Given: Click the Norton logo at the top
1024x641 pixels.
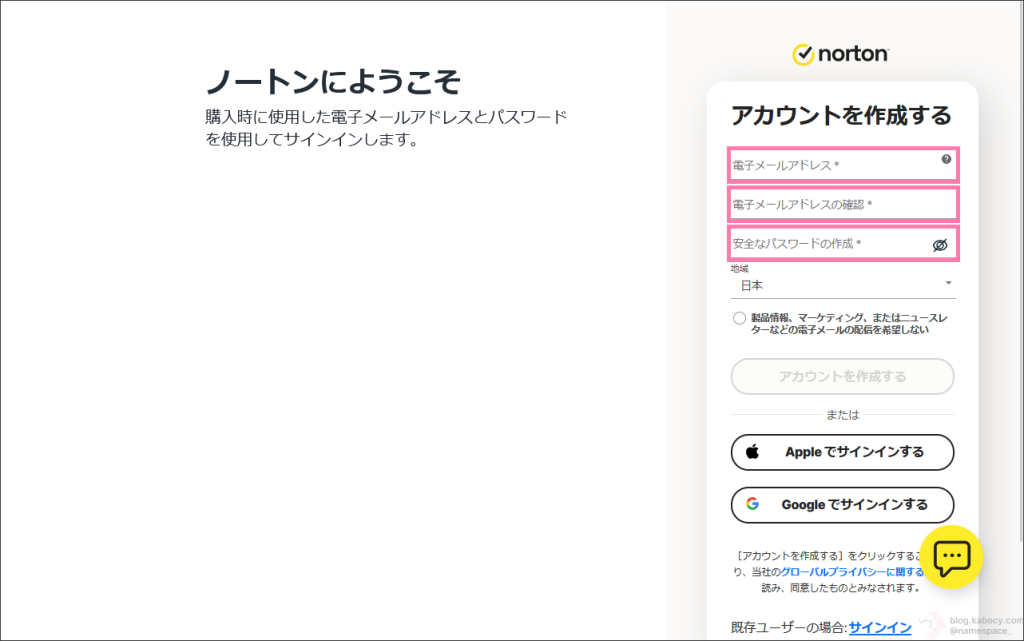Looking at the screenshot, I should [x=841, y=54].
